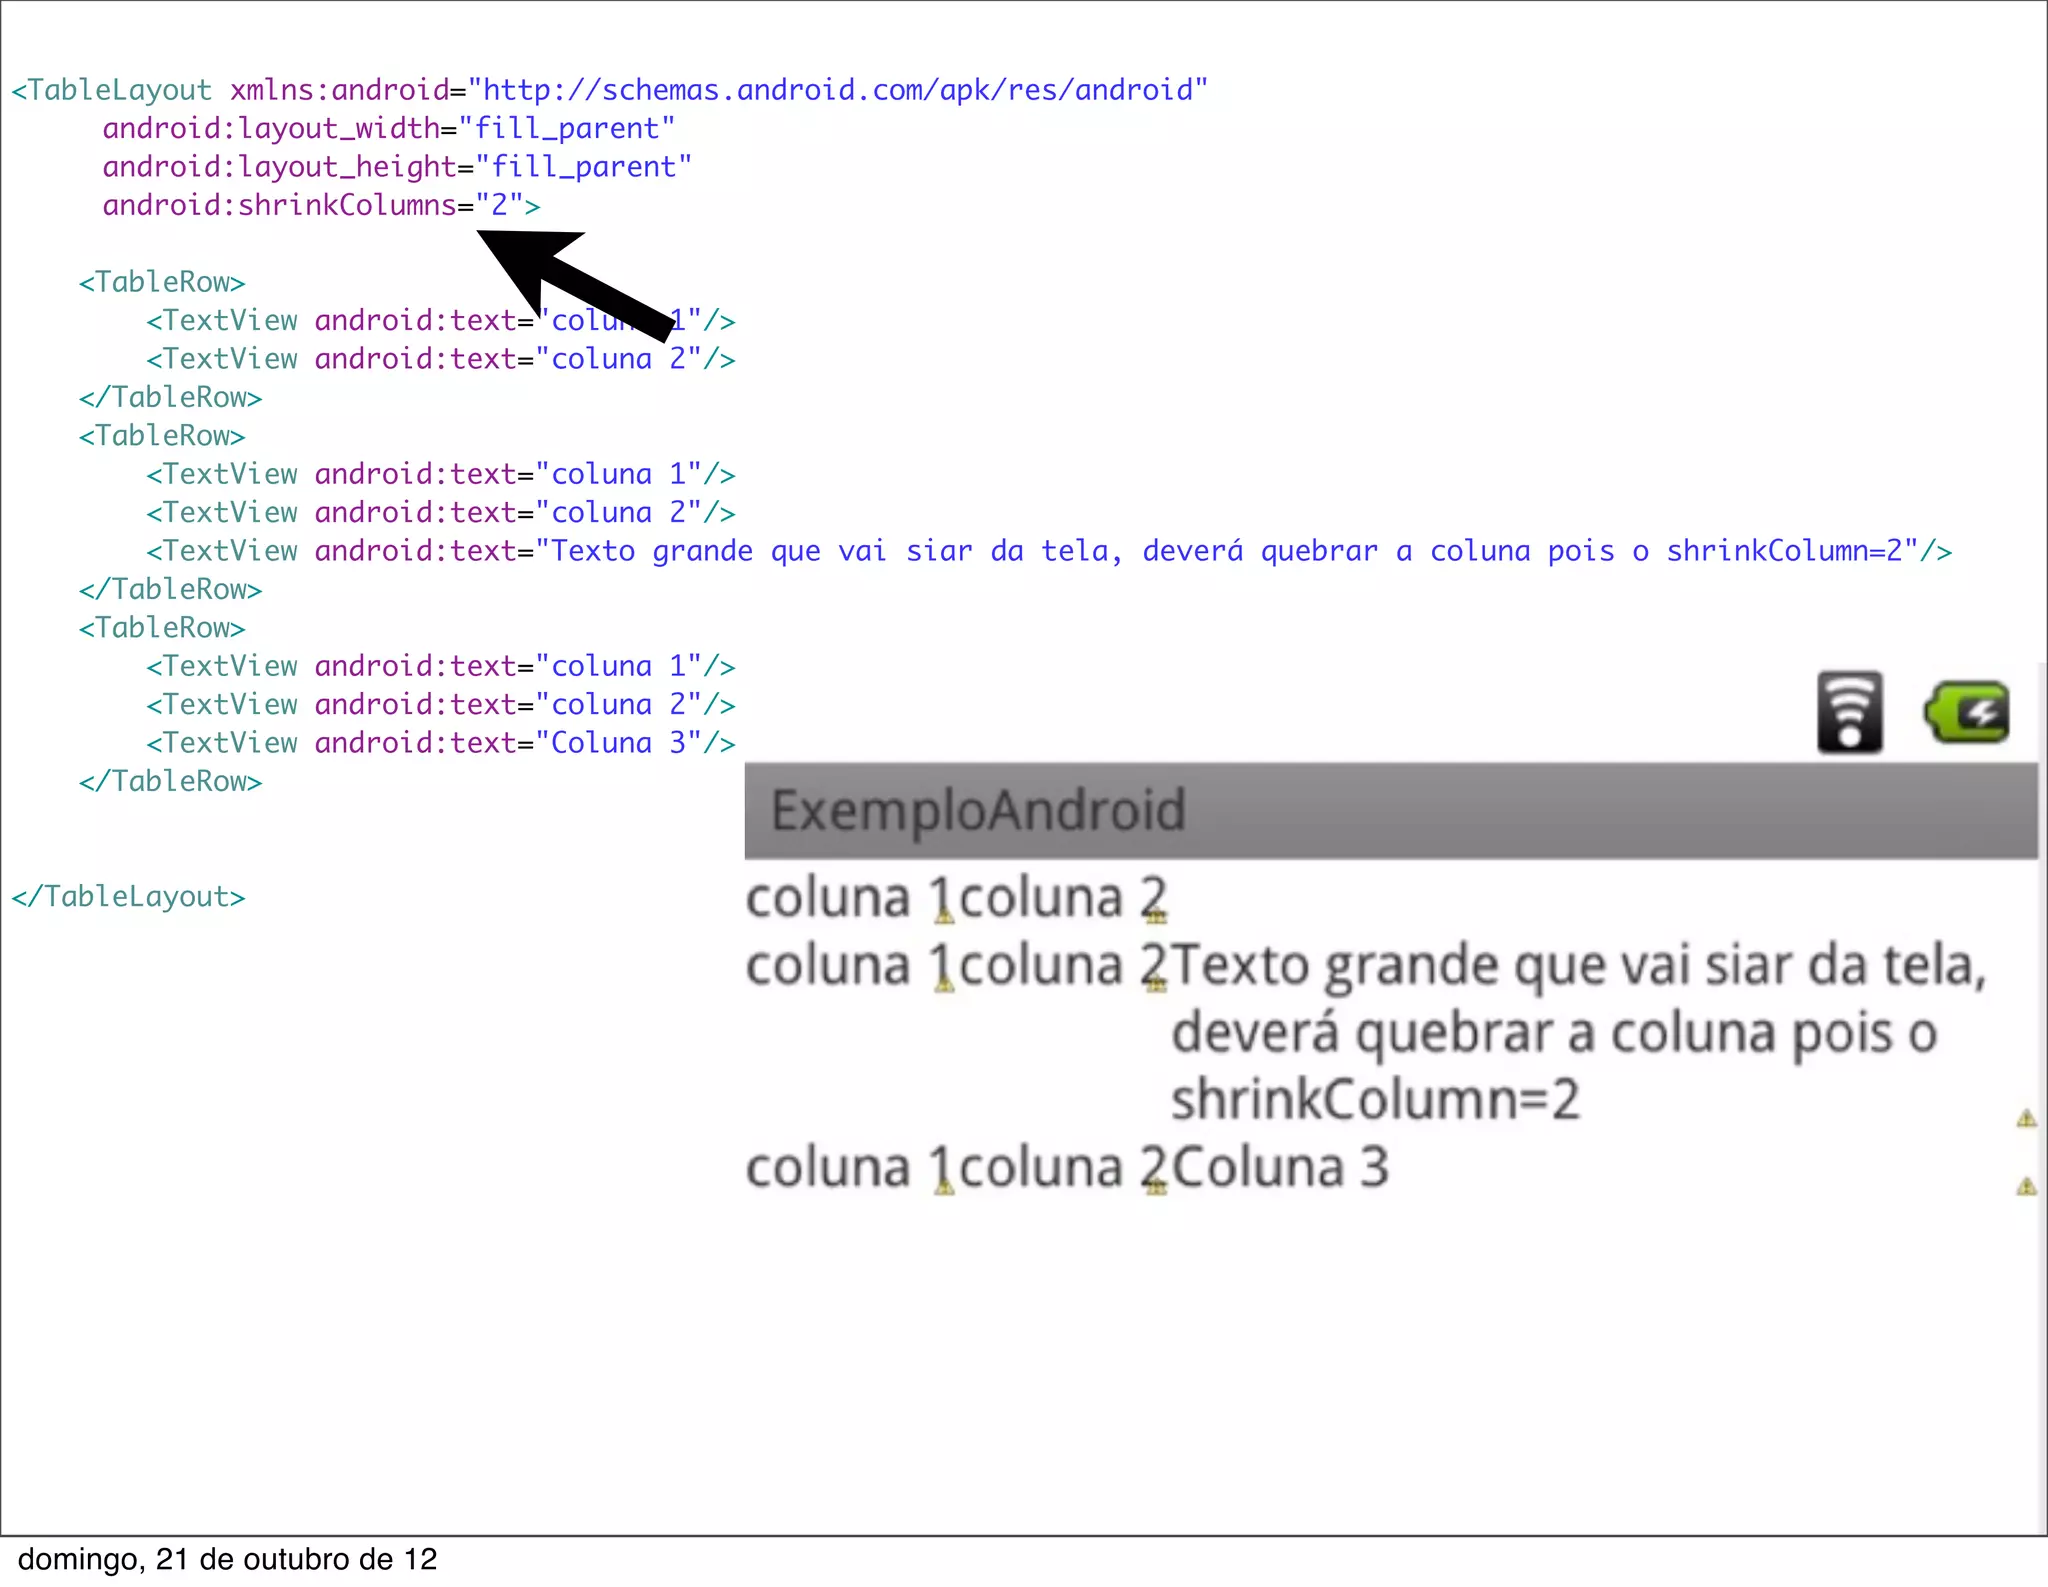Click the closing </TableLayout> tag

tap(128, 896)
